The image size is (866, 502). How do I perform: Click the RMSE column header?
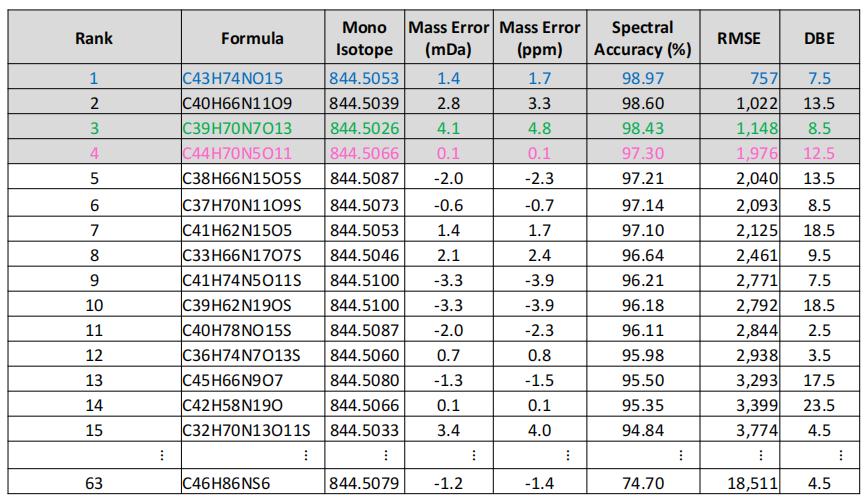coord(738,39)
